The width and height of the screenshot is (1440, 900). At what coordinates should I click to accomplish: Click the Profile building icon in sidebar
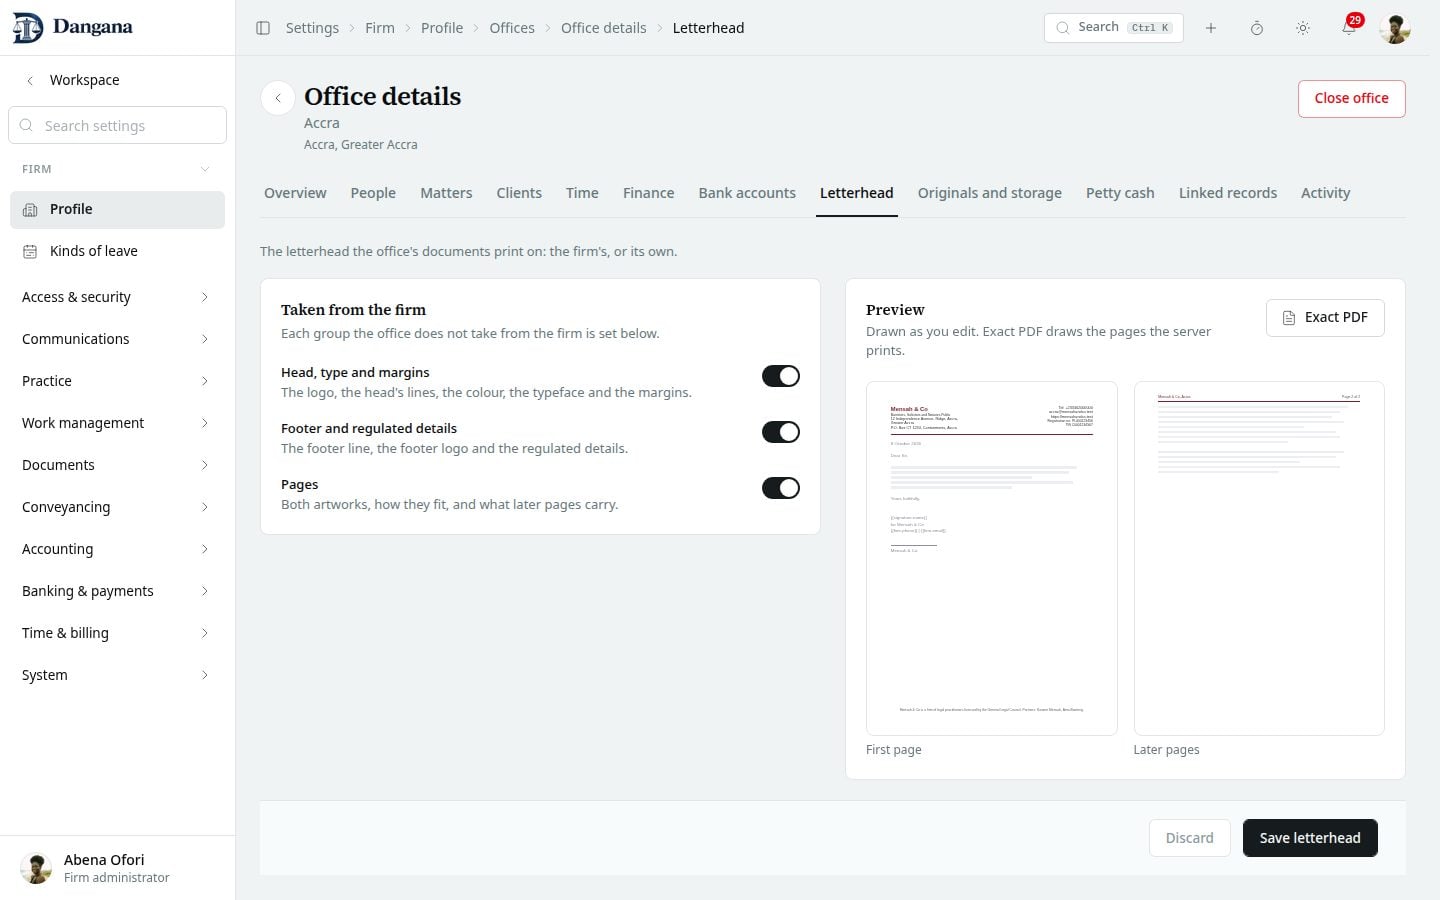point(30,210)
